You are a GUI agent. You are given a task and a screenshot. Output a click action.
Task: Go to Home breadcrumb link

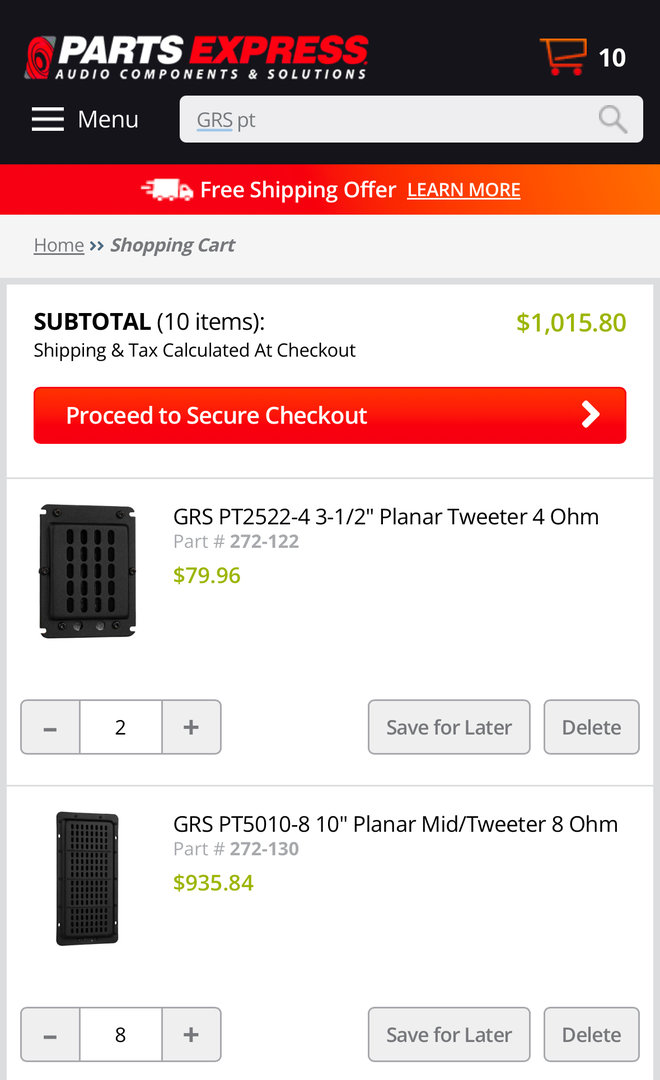tap(59, 245)
